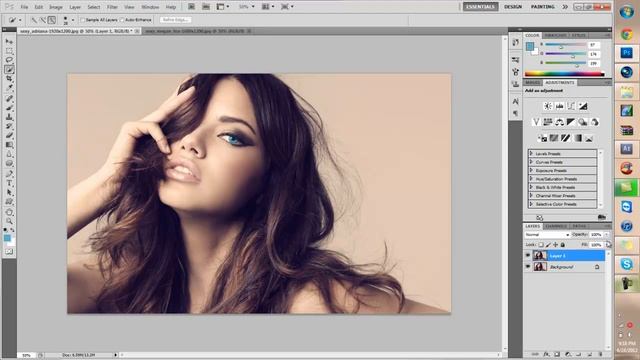Switch to the Channels tab
Viewport: 640px width, 360px height.
556,226
